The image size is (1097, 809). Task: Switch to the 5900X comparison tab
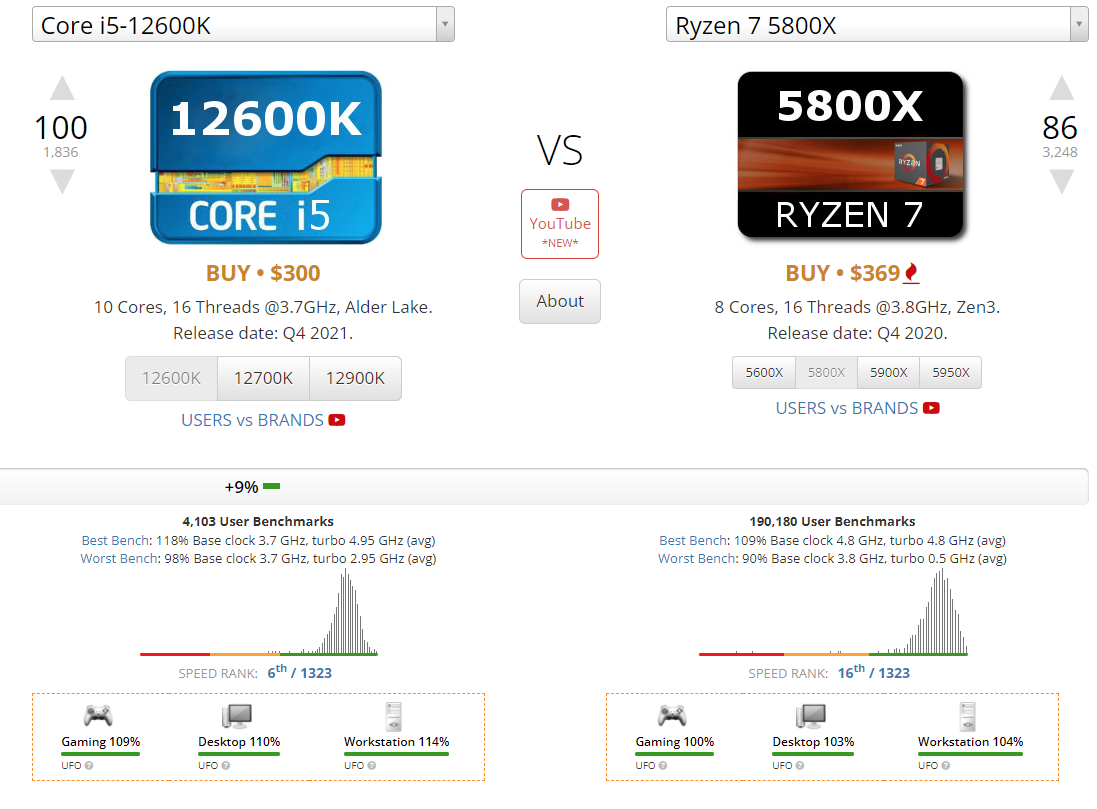coord(889,372)
